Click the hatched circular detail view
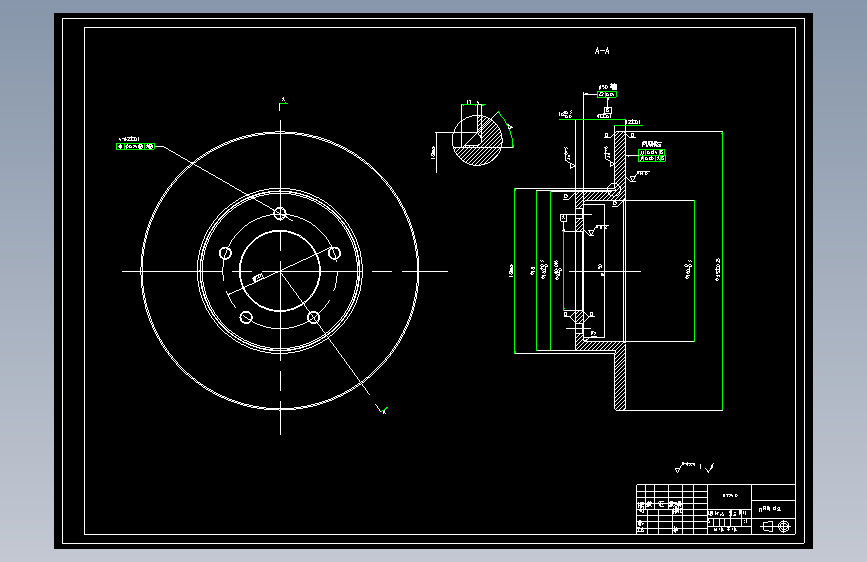The height and width of the screenshot is (562, 867). [x=477, y=140]
